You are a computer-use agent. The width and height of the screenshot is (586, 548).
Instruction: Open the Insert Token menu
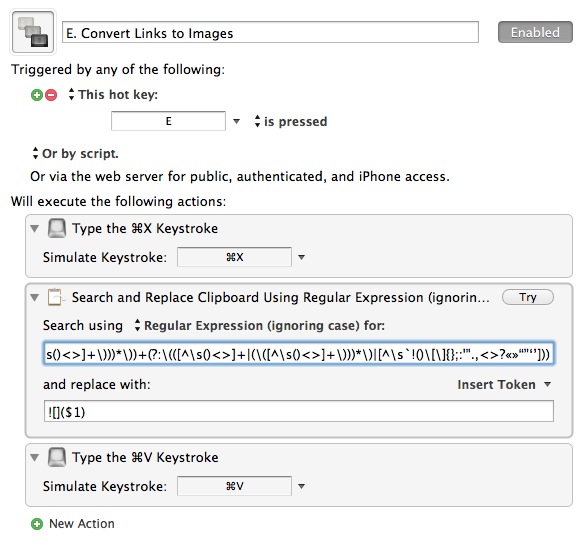pyautogui.click(x=504, y=385)
